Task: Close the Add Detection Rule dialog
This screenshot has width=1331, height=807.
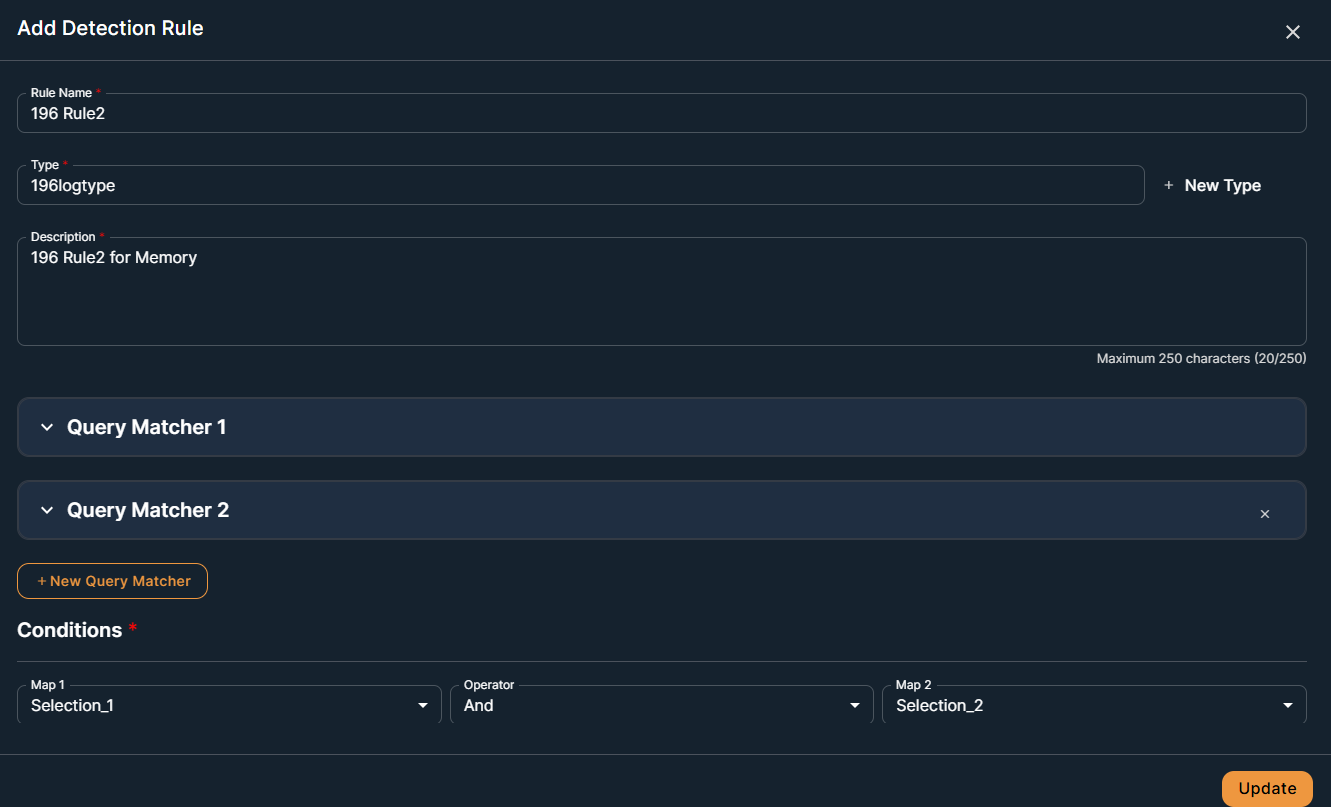Action: click(x=1292, y=32)
